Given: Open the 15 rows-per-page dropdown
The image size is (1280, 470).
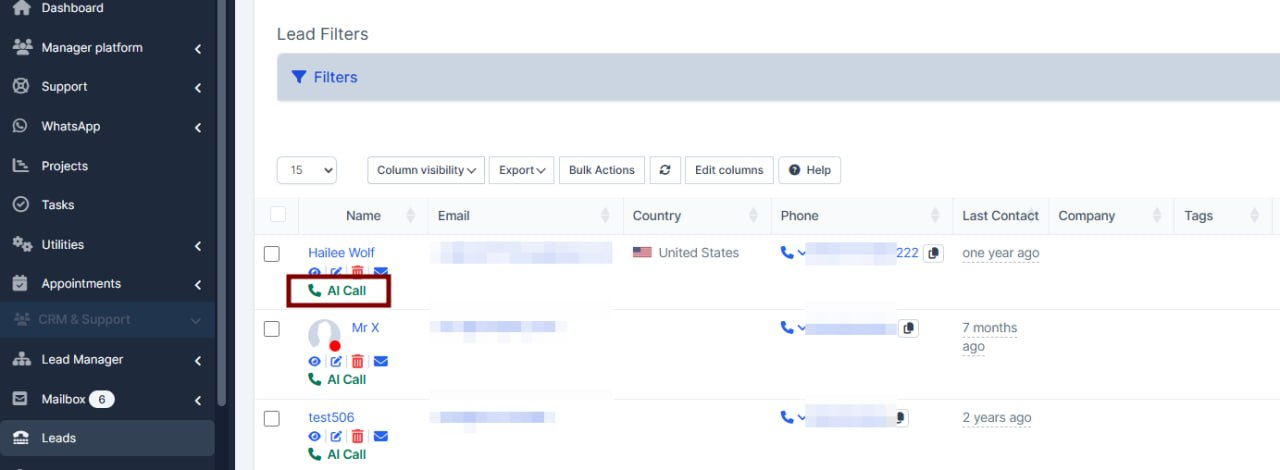Looking at the screenshot, I should 307,170.
